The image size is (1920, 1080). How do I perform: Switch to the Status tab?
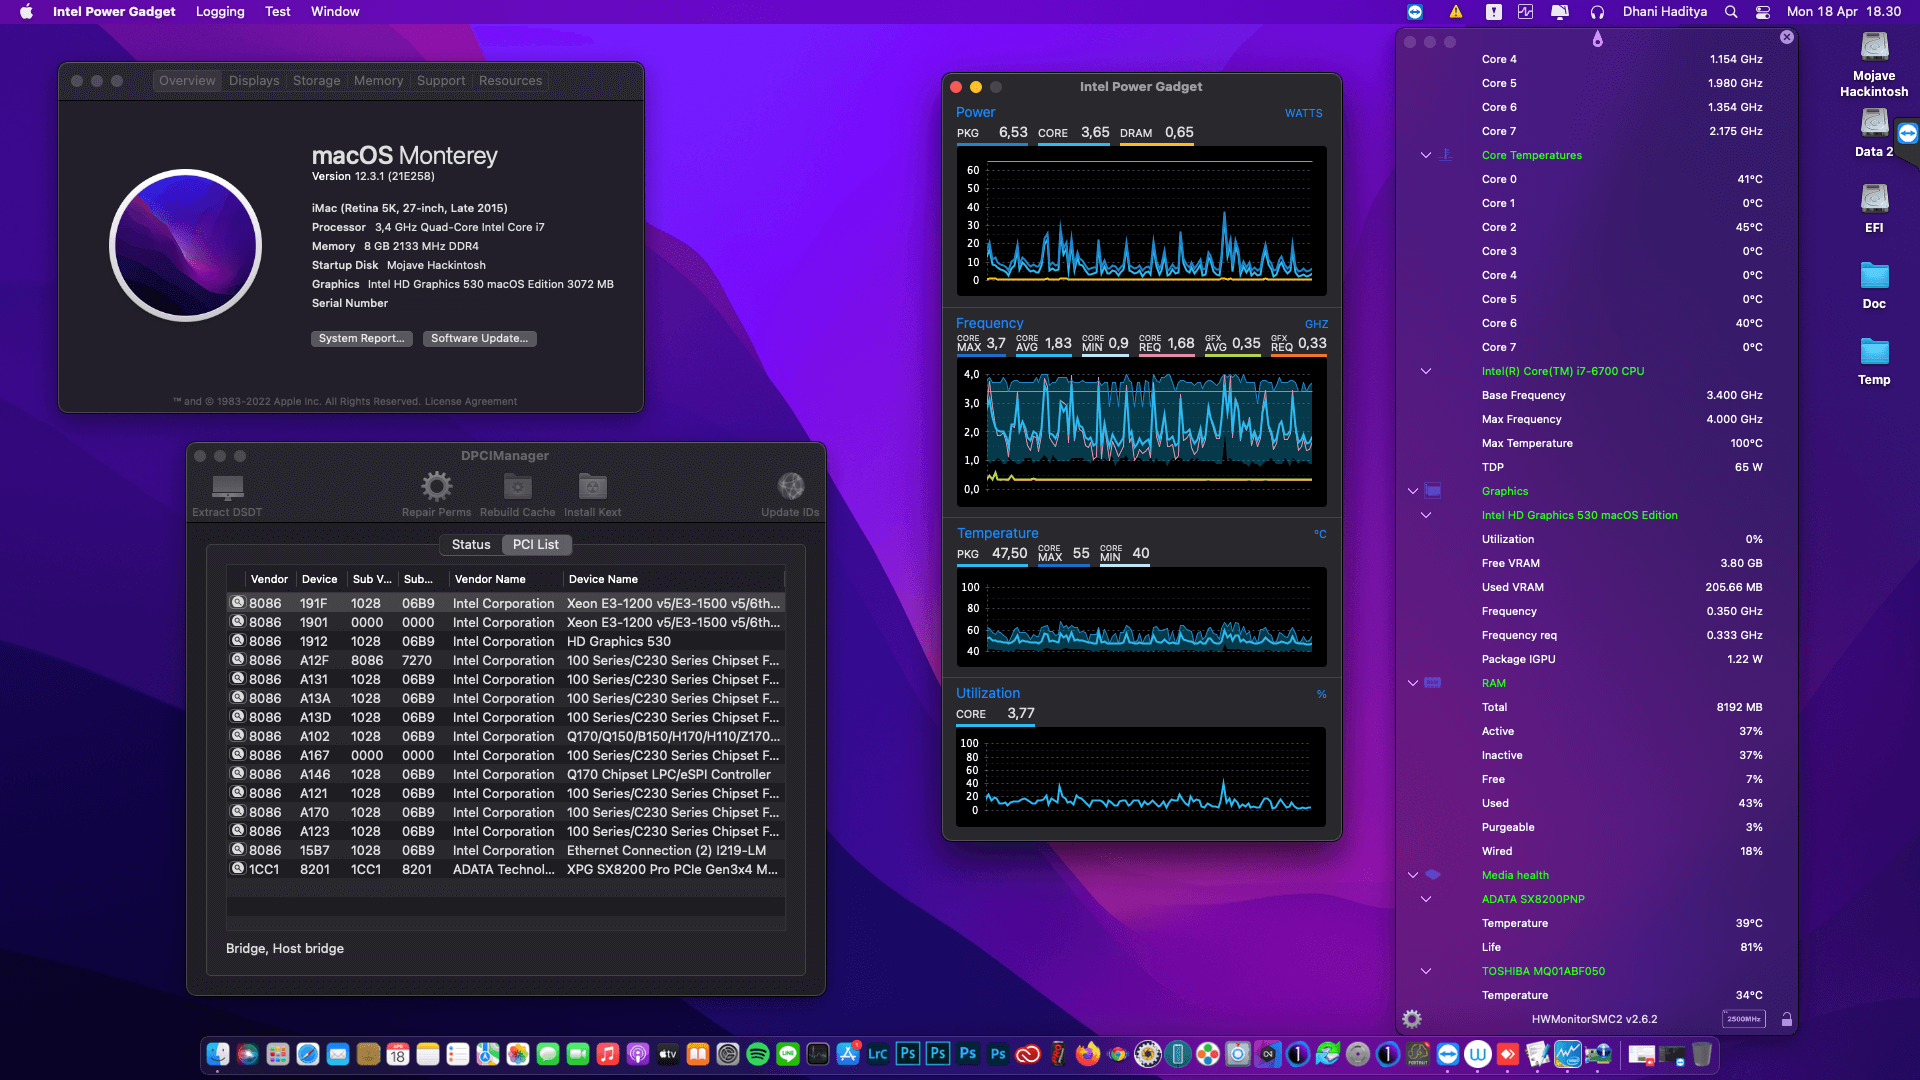coord(471,545)
